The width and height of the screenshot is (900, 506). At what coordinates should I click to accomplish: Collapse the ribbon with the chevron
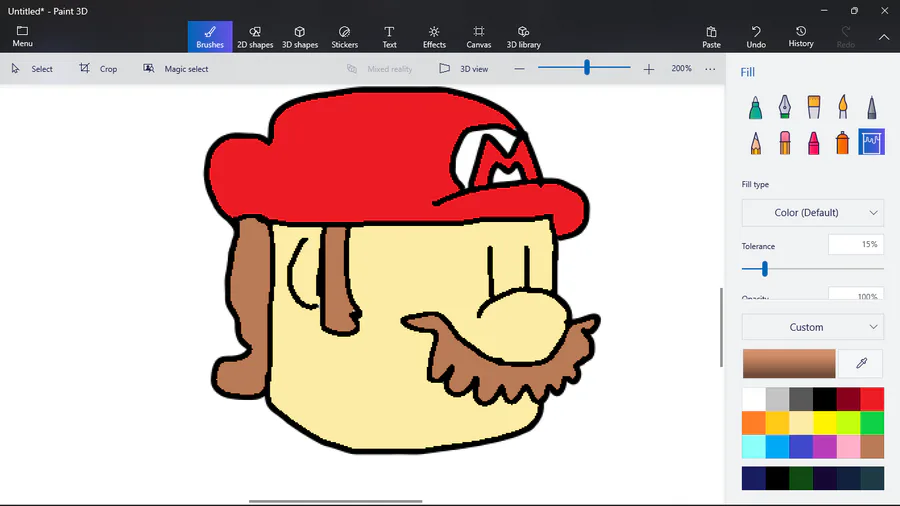pyautogui.click(x=884, y=37)
